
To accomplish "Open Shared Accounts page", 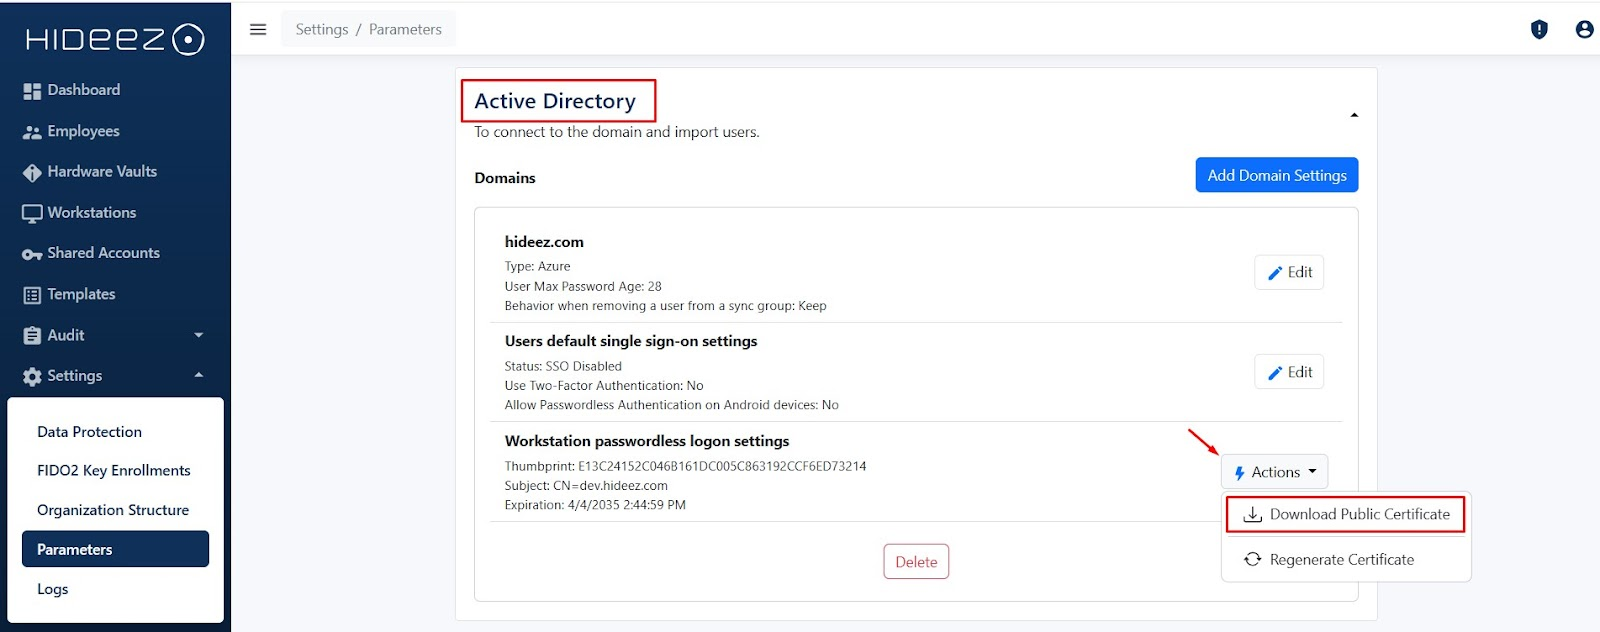I will pyautogui.click(x=103, y=253).
